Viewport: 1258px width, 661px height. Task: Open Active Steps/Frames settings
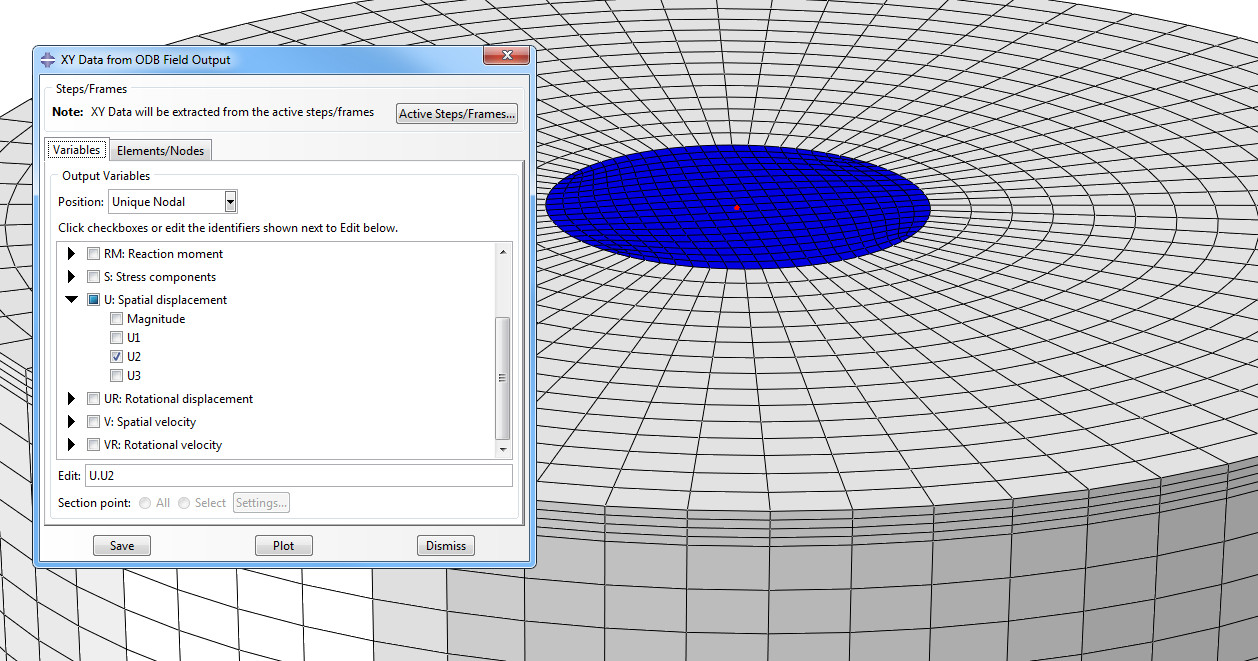pyautogui.click(x=458, y=114)
